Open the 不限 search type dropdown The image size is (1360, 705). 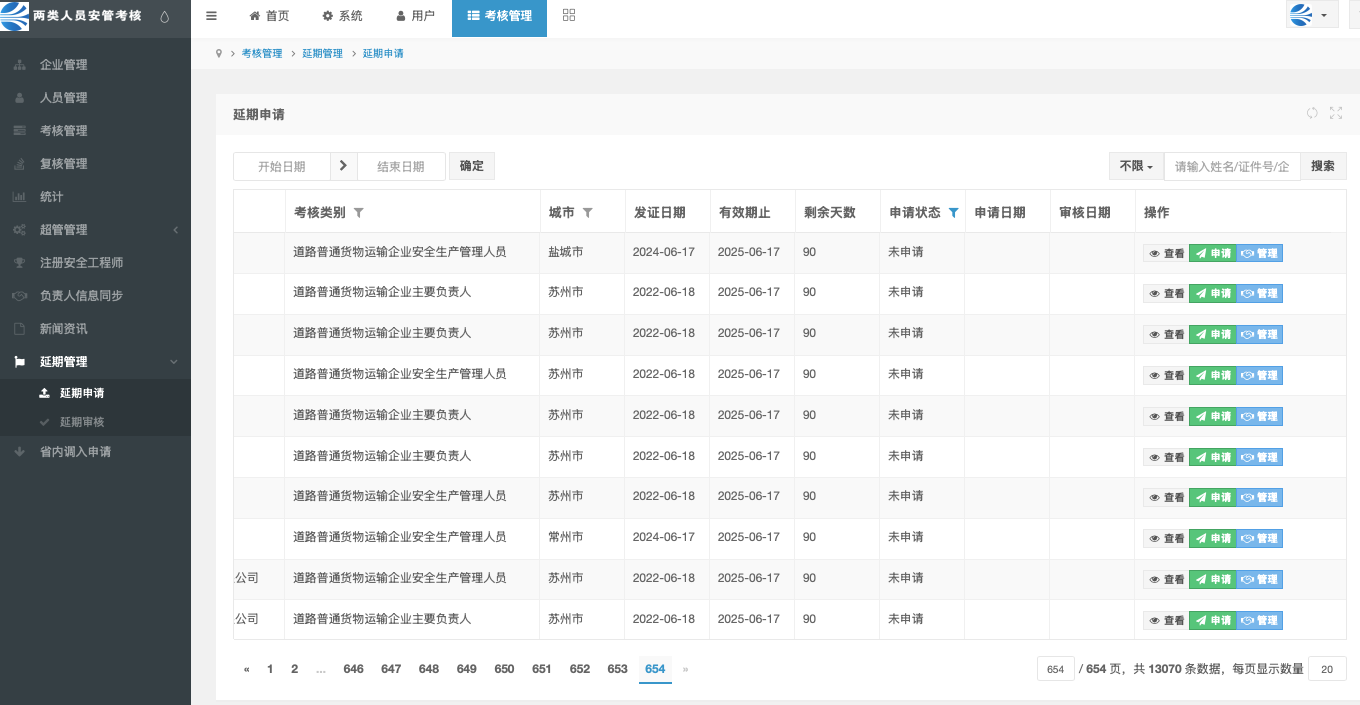[x=1136, y=166]
